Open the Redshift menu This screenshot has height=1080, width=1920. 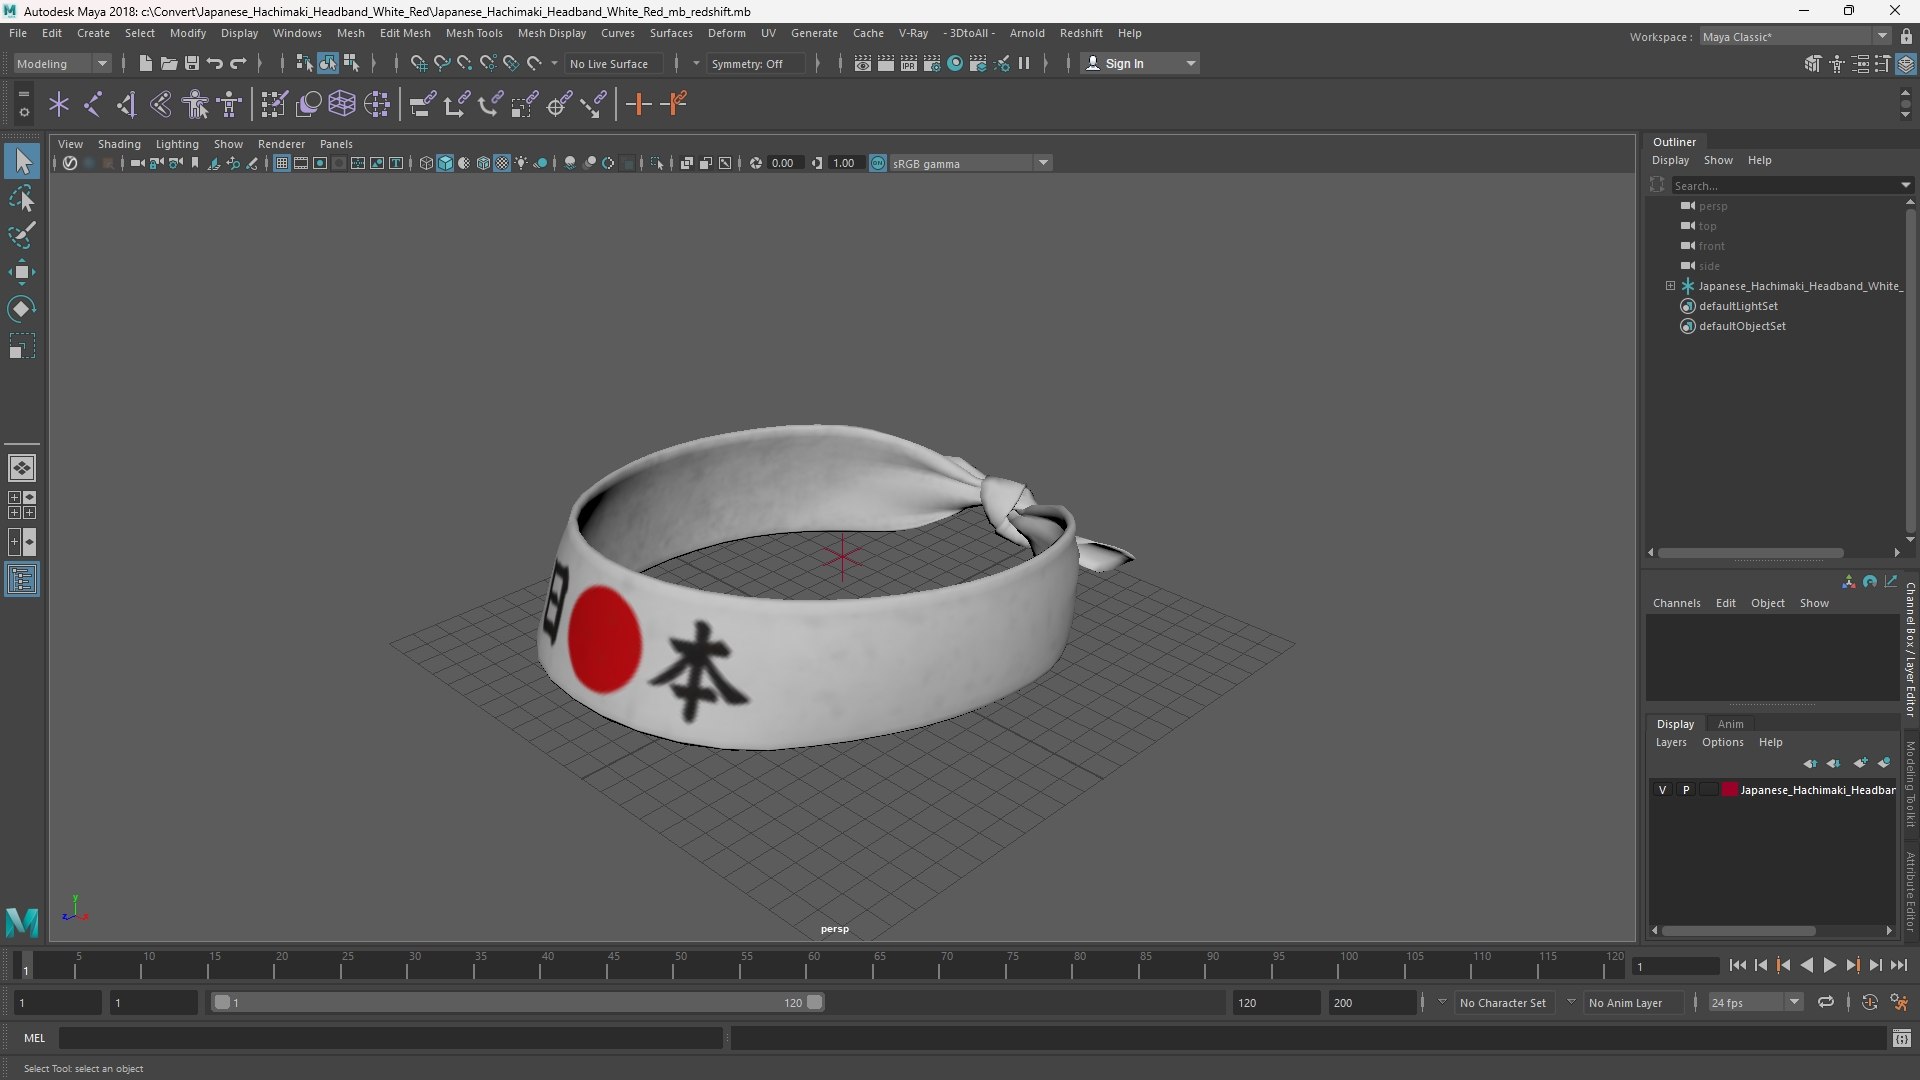1081,33
